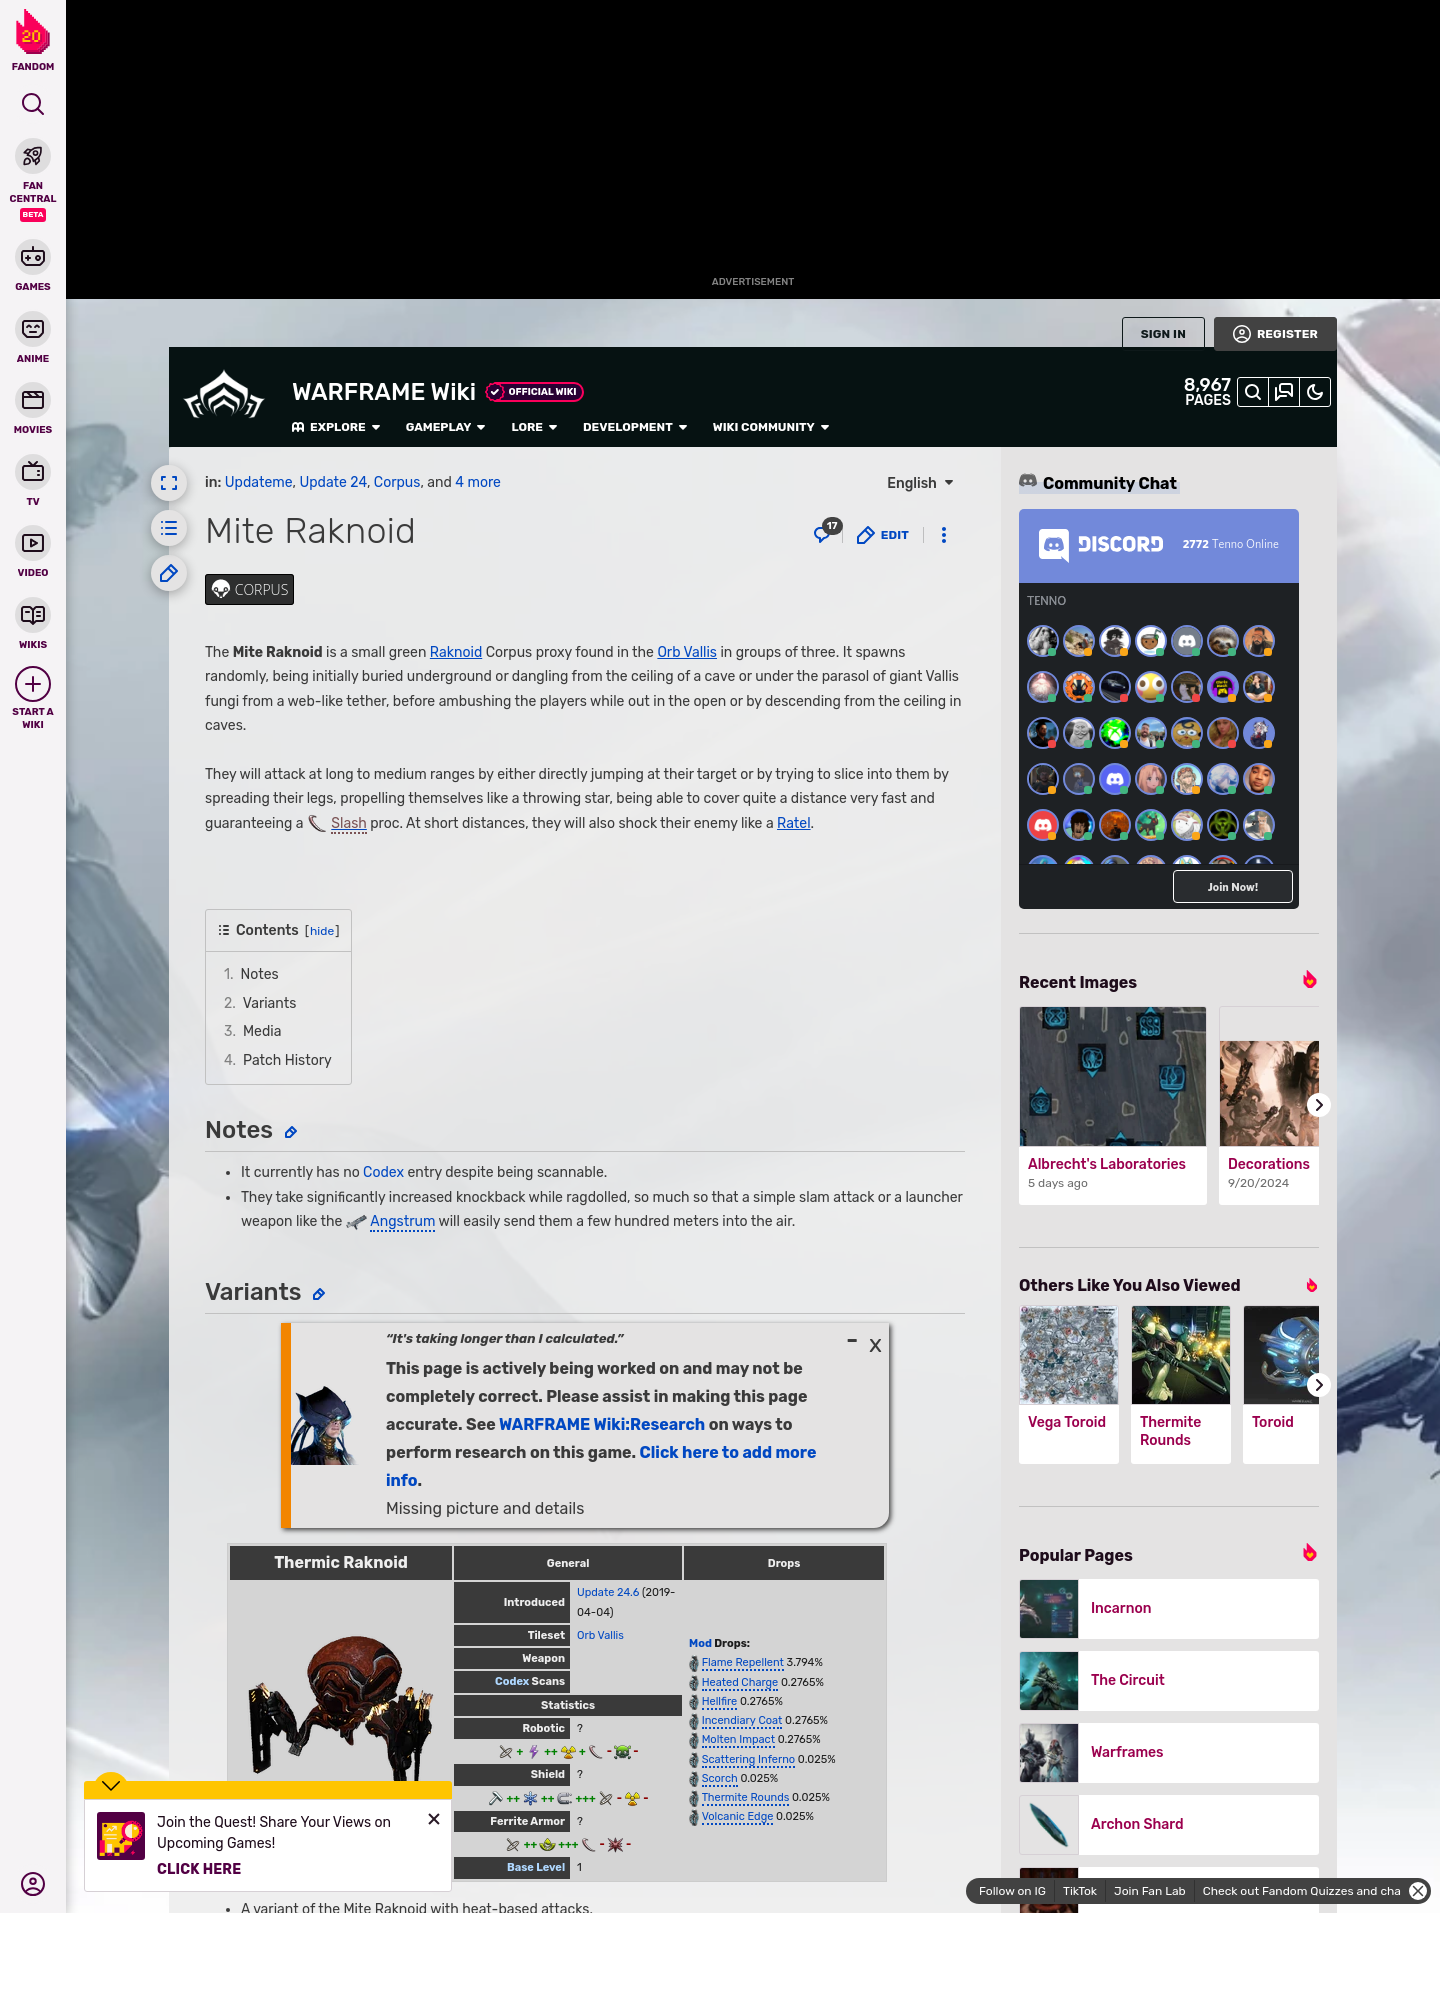Collapse the survey popup yellow chevron
This screenshot has height=2000, width=1440.
click(x=111, y=1785)
